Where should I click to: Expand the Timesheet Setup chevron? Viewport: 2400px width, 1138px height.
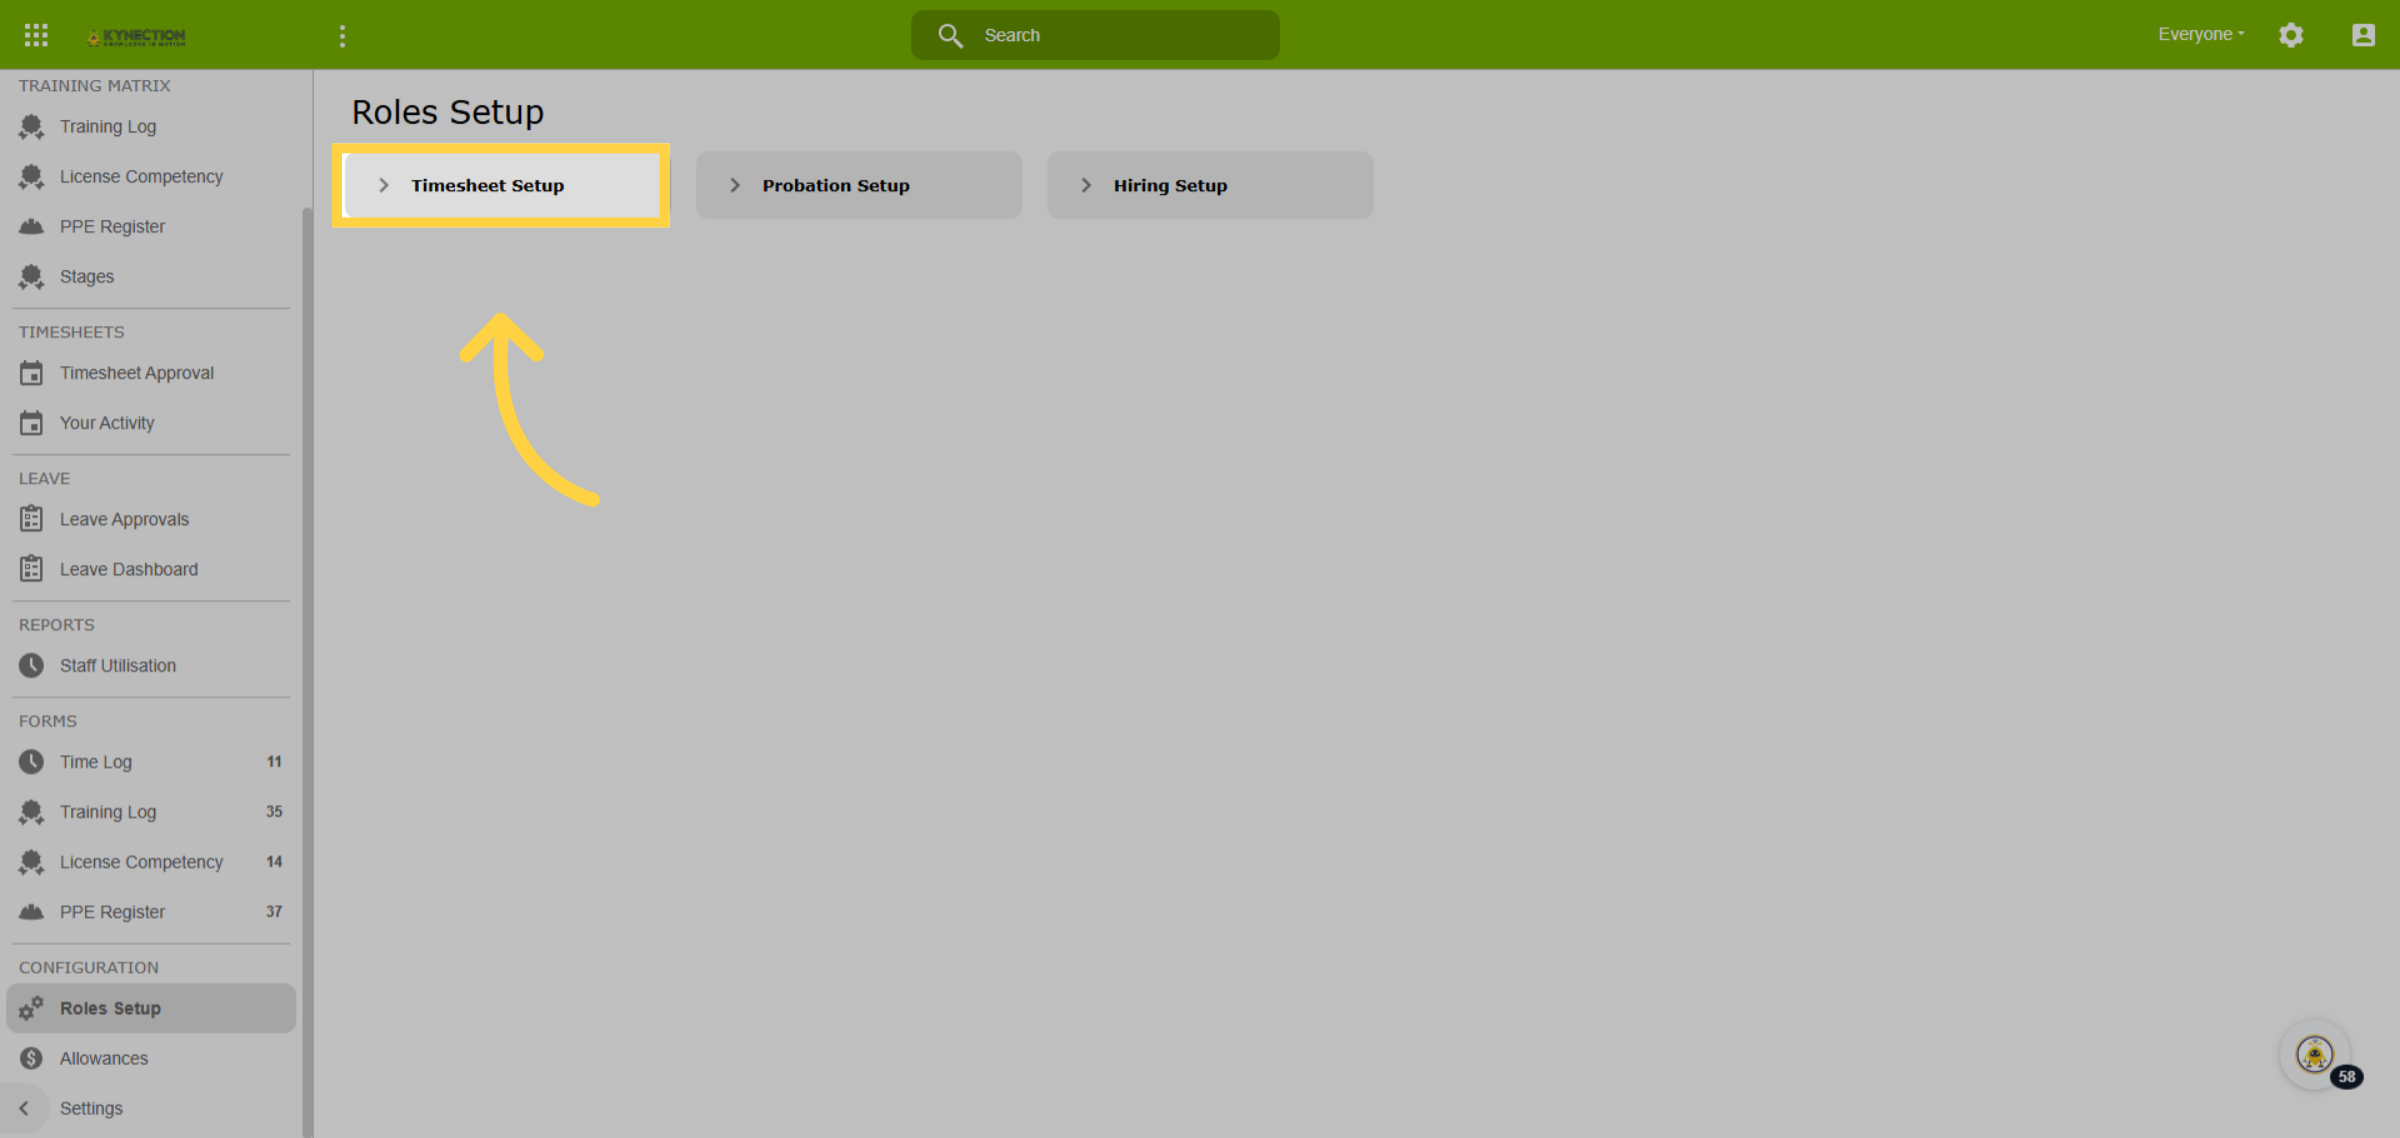click(384, 186)
